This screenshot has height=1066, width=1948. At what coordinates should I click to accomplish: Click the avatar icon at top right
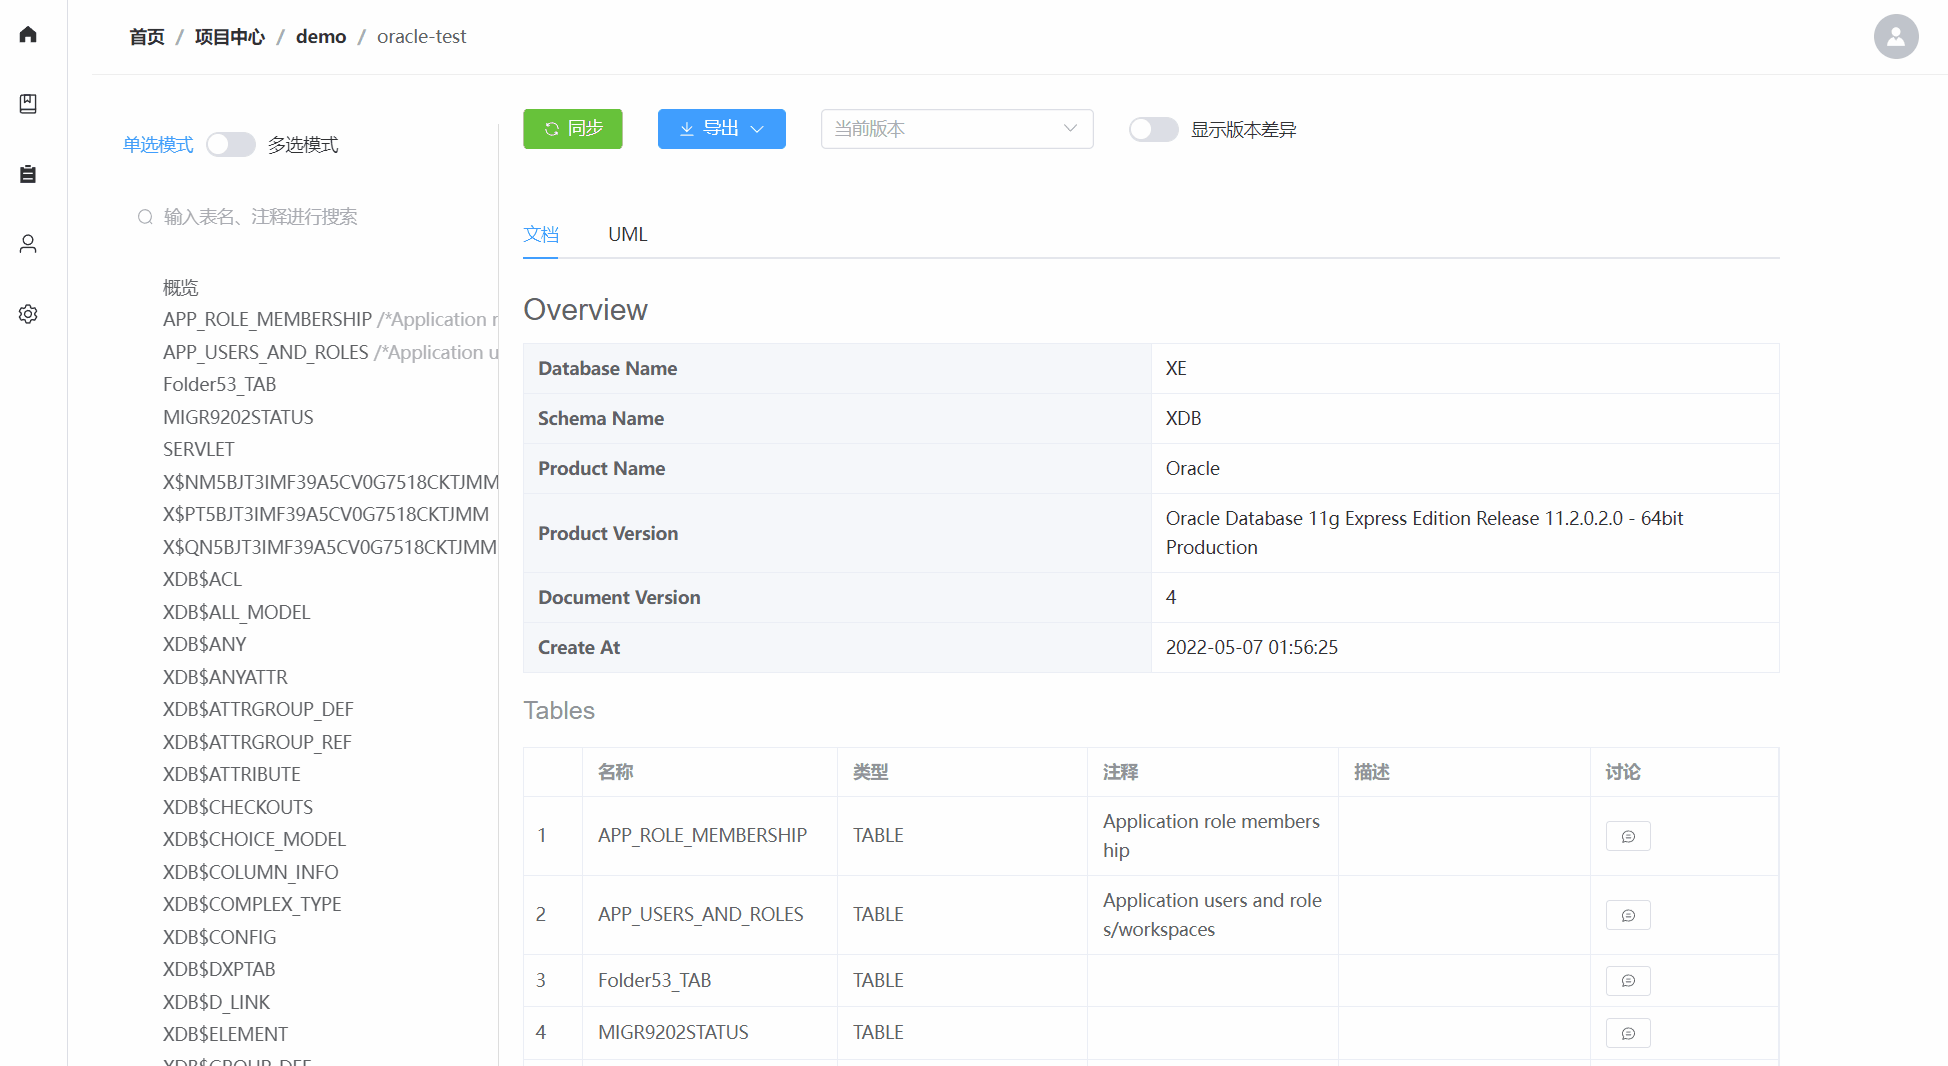coord(1895,36)
